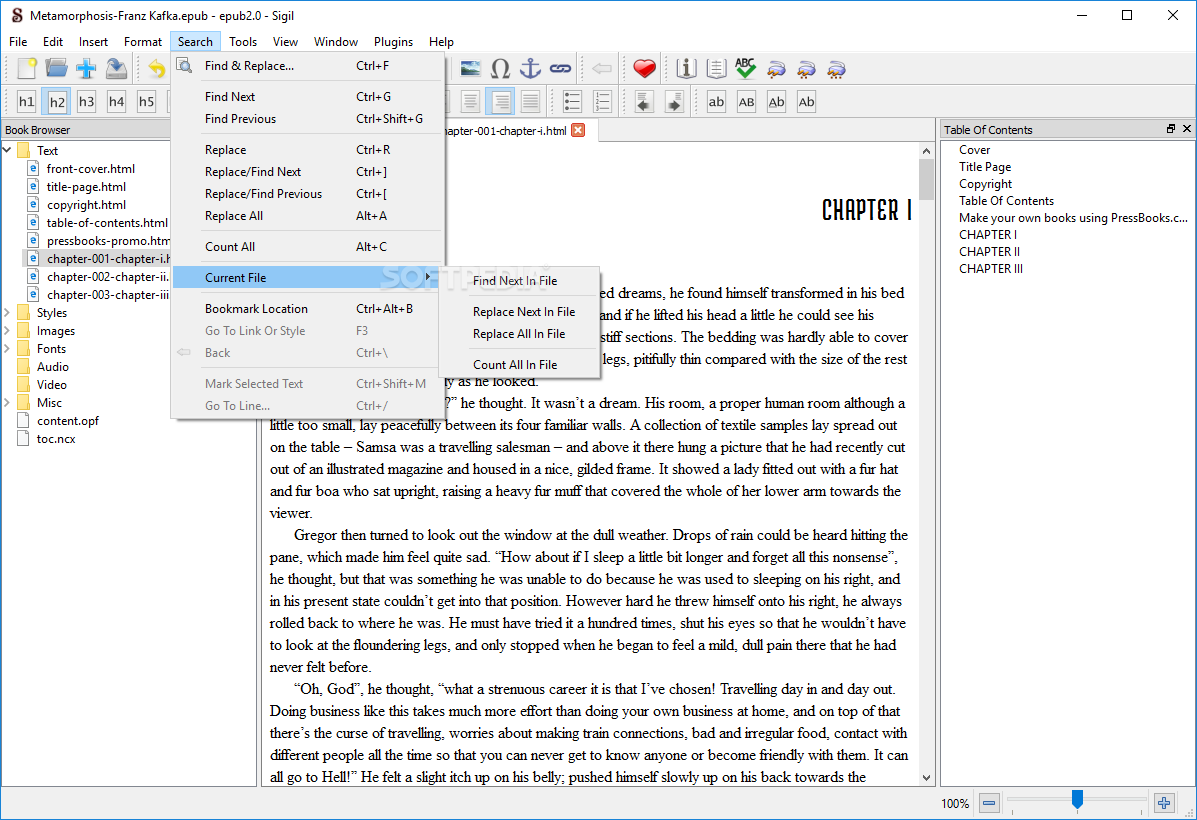Open the Plugins menu
1197x820 pixels.
[393, 42]
